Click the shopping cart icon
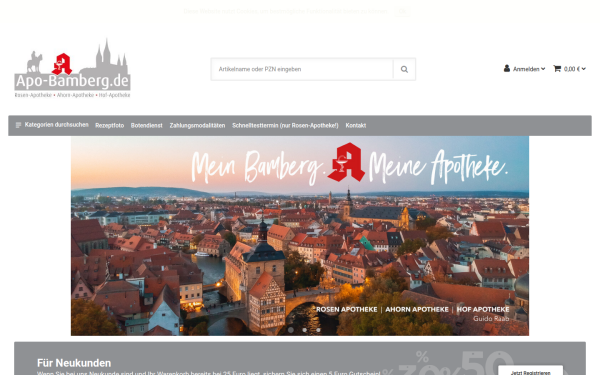Screen dimensions: 600x375 [x=557, y=69]
